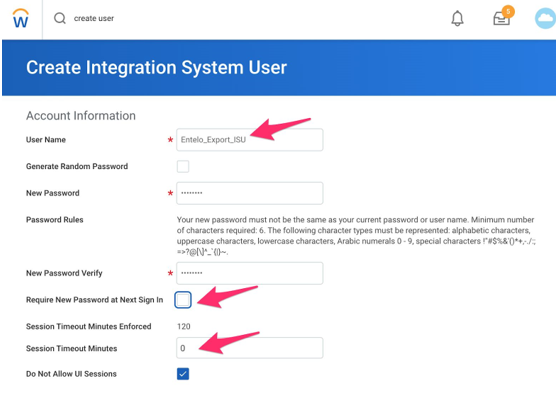Click the 'Generate Random Password' label

tap(77, 166)
